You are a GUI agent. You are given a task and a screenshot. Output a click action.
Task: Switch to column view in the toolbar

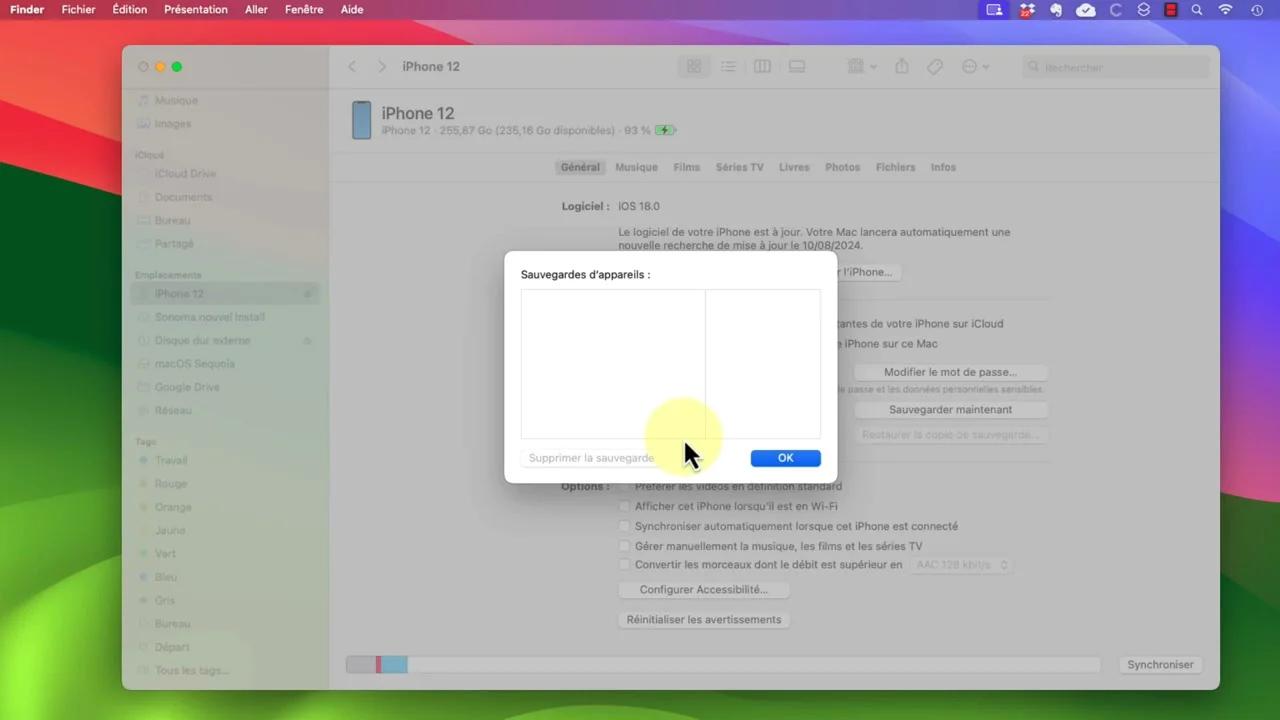(x=762, y=66)
